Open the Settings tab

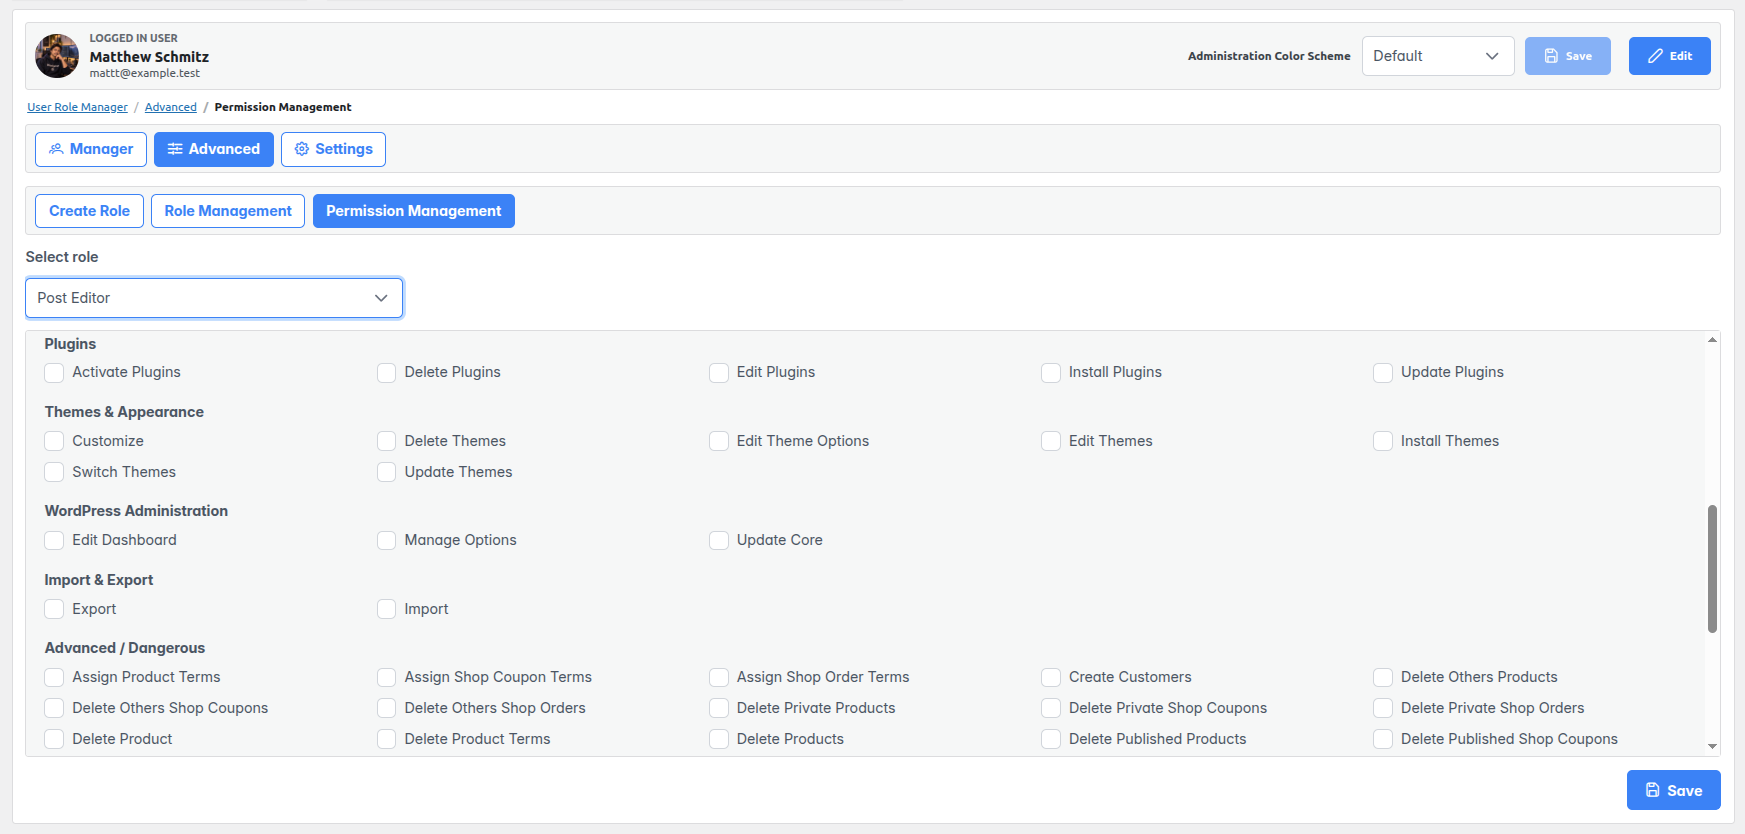pyautogui.click(x=333, y=149)
